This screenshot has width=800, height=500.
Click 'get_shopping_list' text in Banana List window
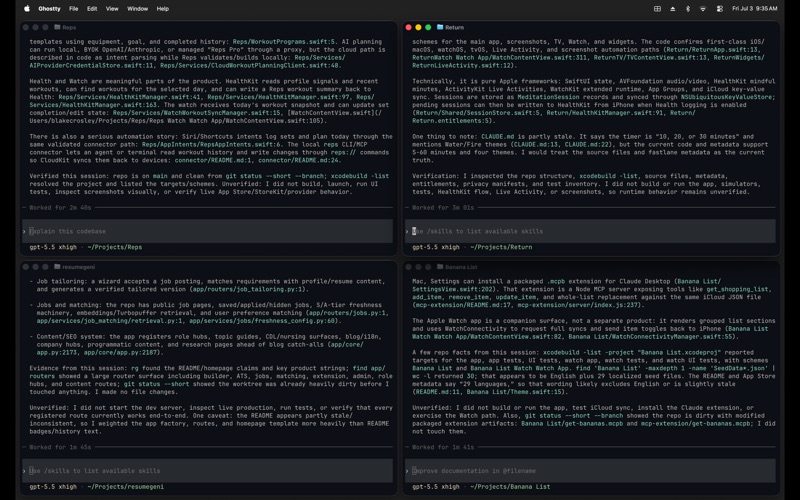pyautogui.click(x=737, y=289)
